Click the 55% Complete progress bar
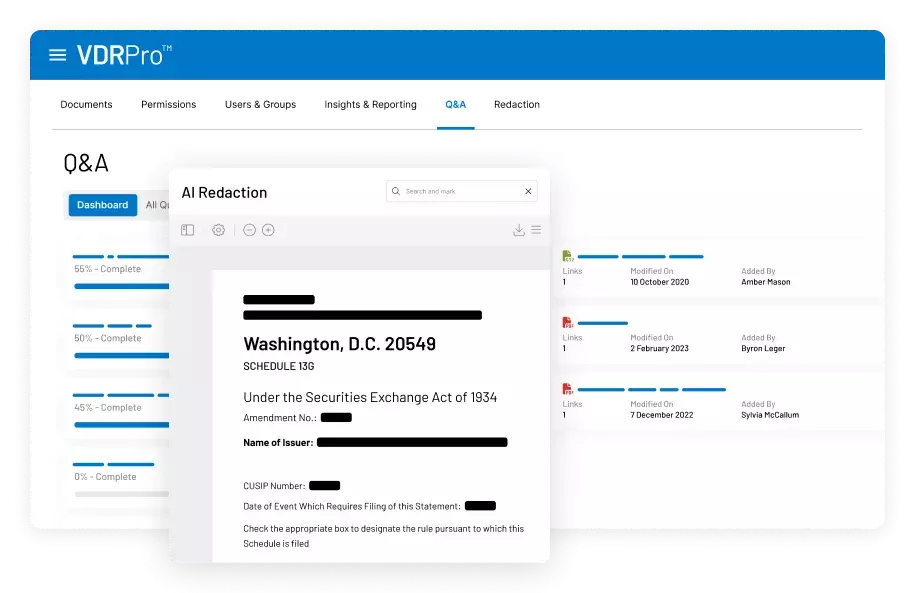This screenshot has height=593, width=915. click(x=120, y=286)
